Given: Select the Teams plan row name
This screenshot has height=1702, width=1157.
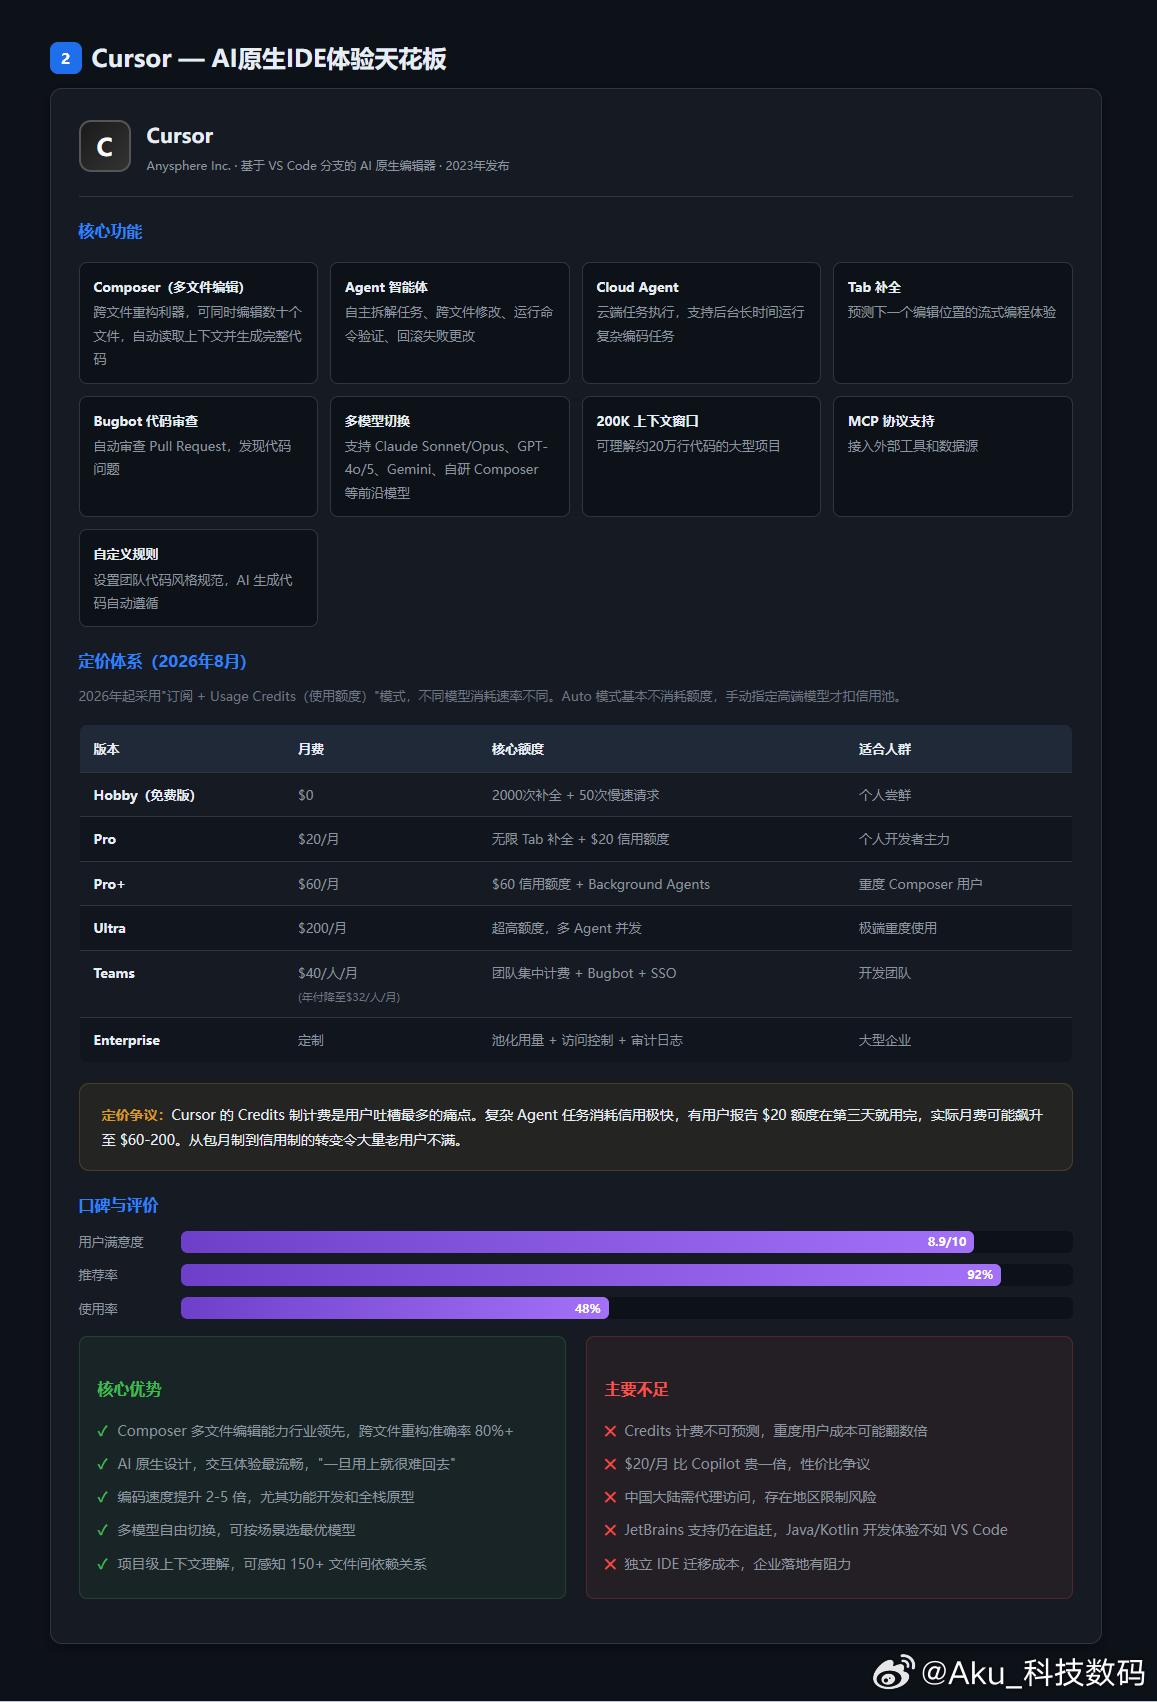Looking at the screenshot, I should point(114,973).
